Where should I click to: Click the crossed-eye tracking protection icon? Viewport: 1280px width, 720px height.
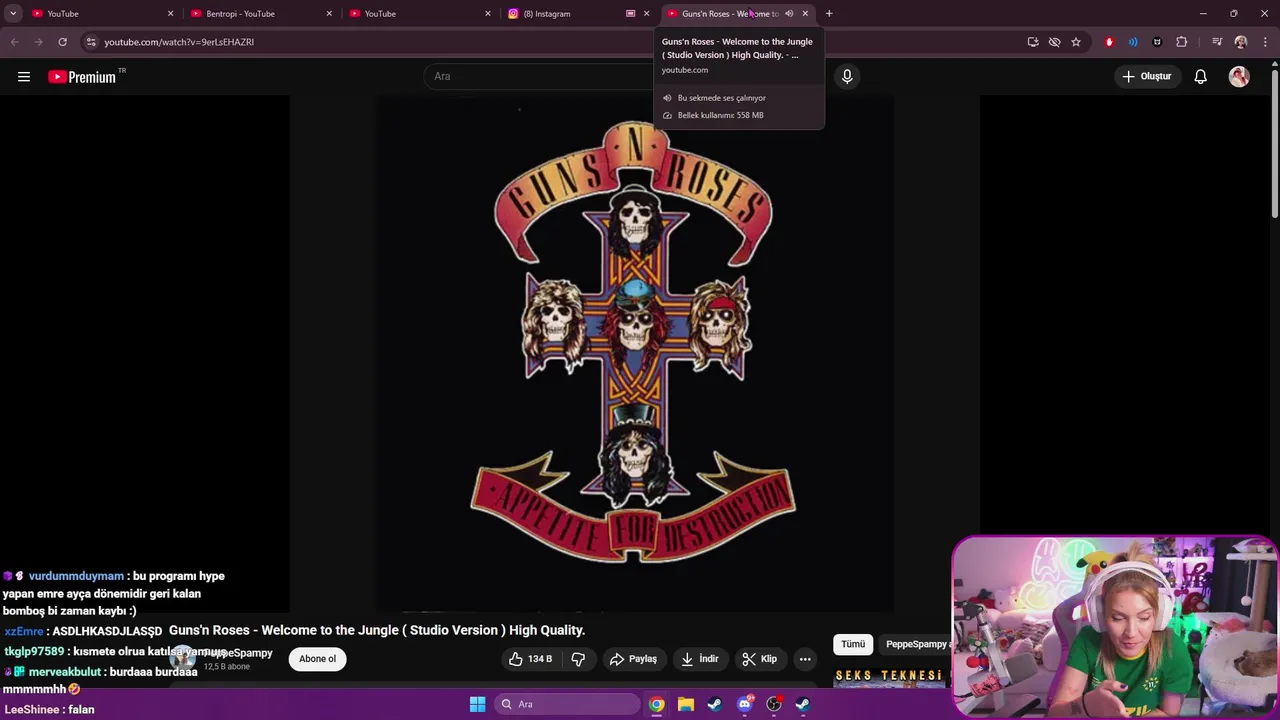coord(1054,42)
